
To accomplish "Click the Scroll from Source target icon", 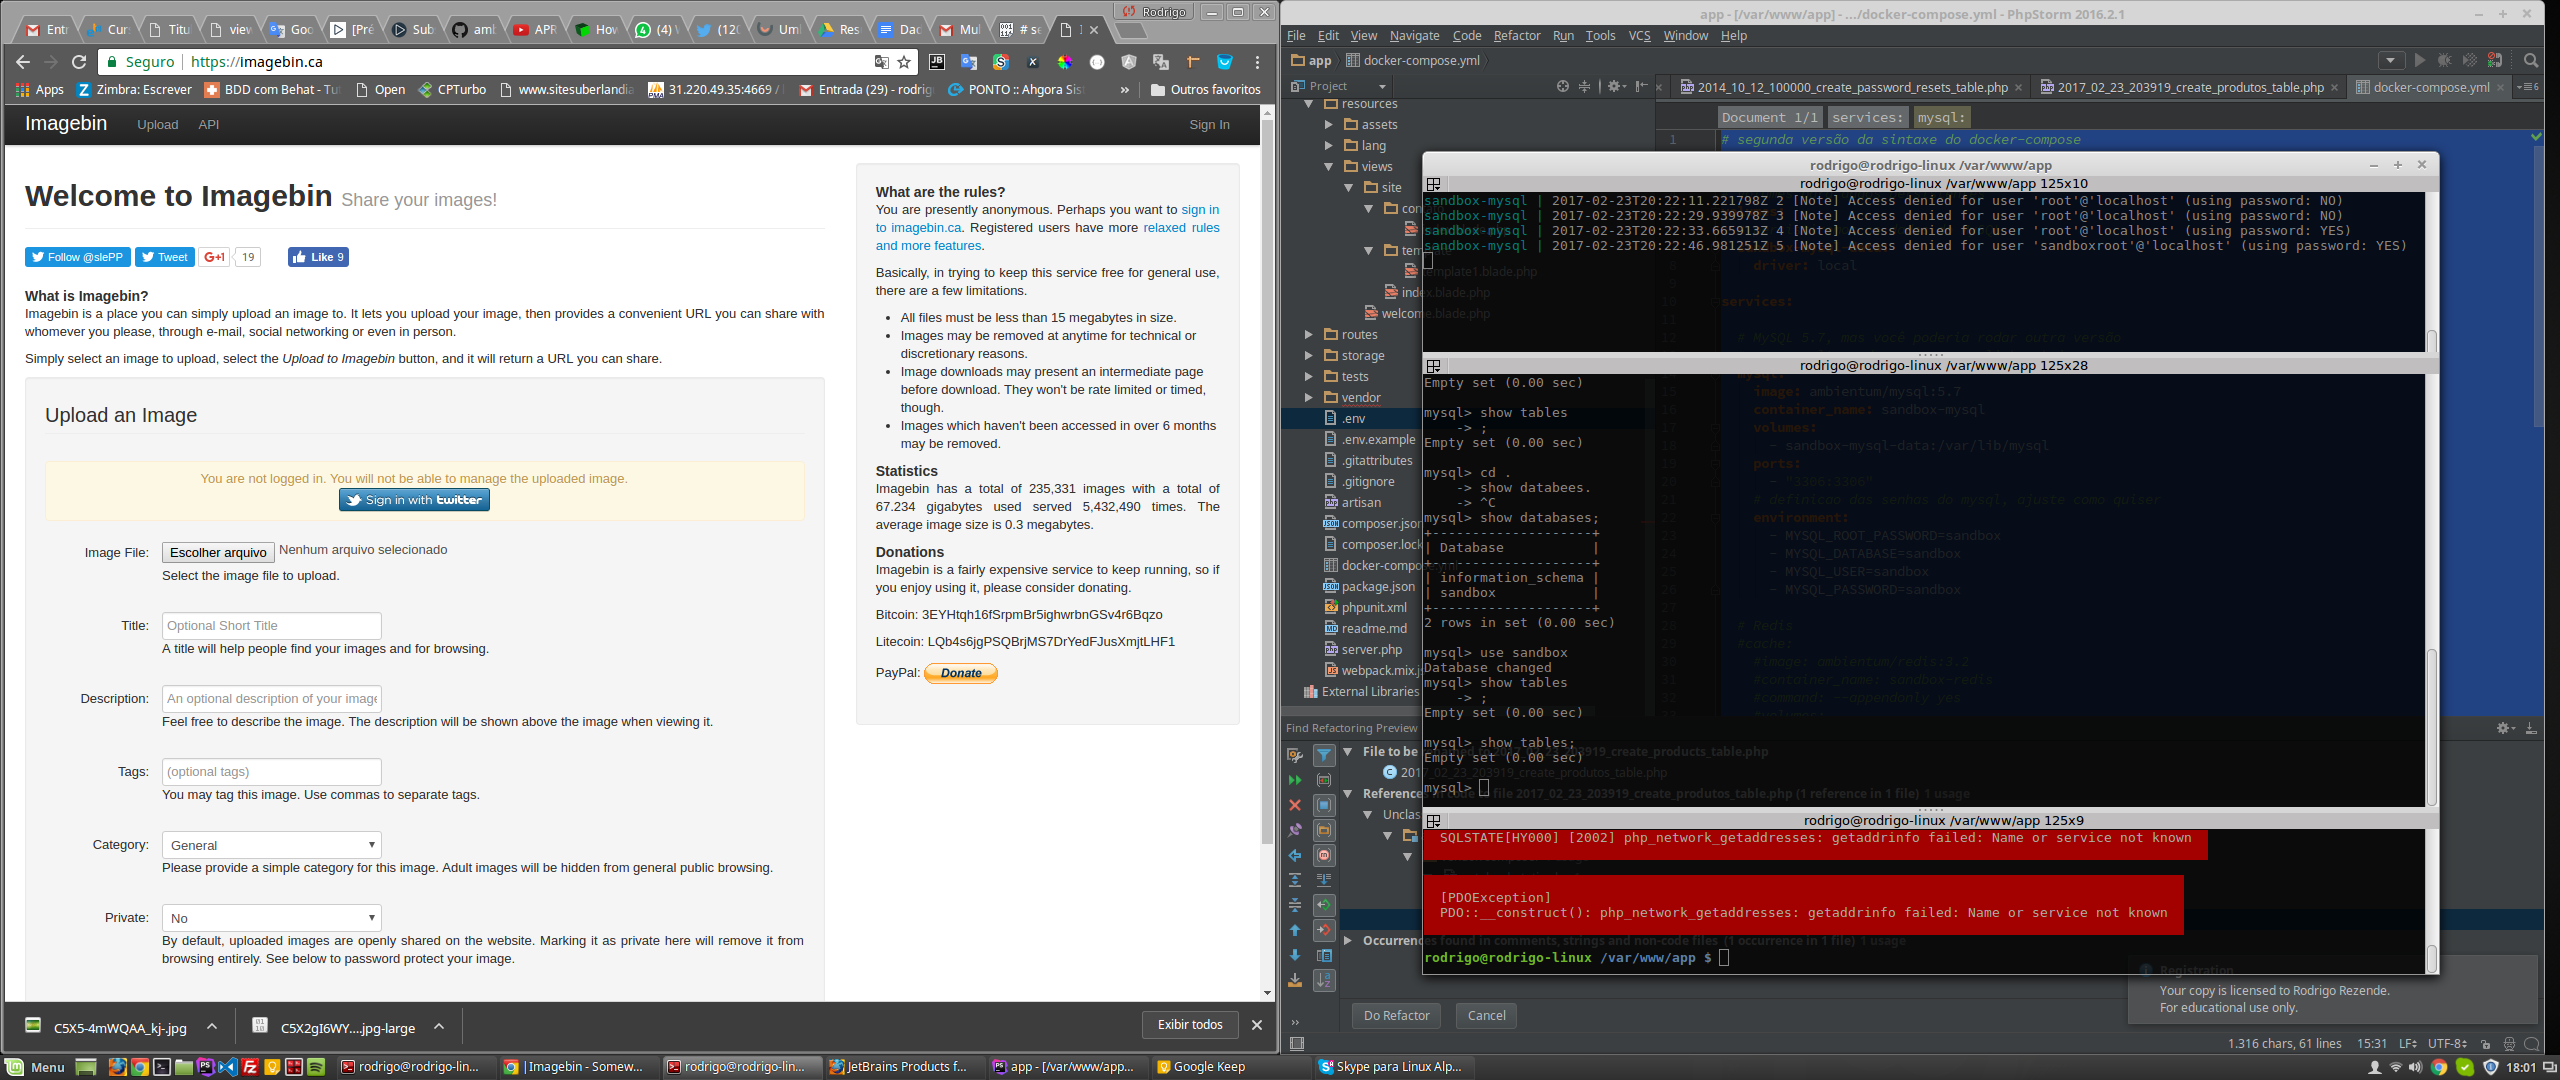I will pos(1563,87).
